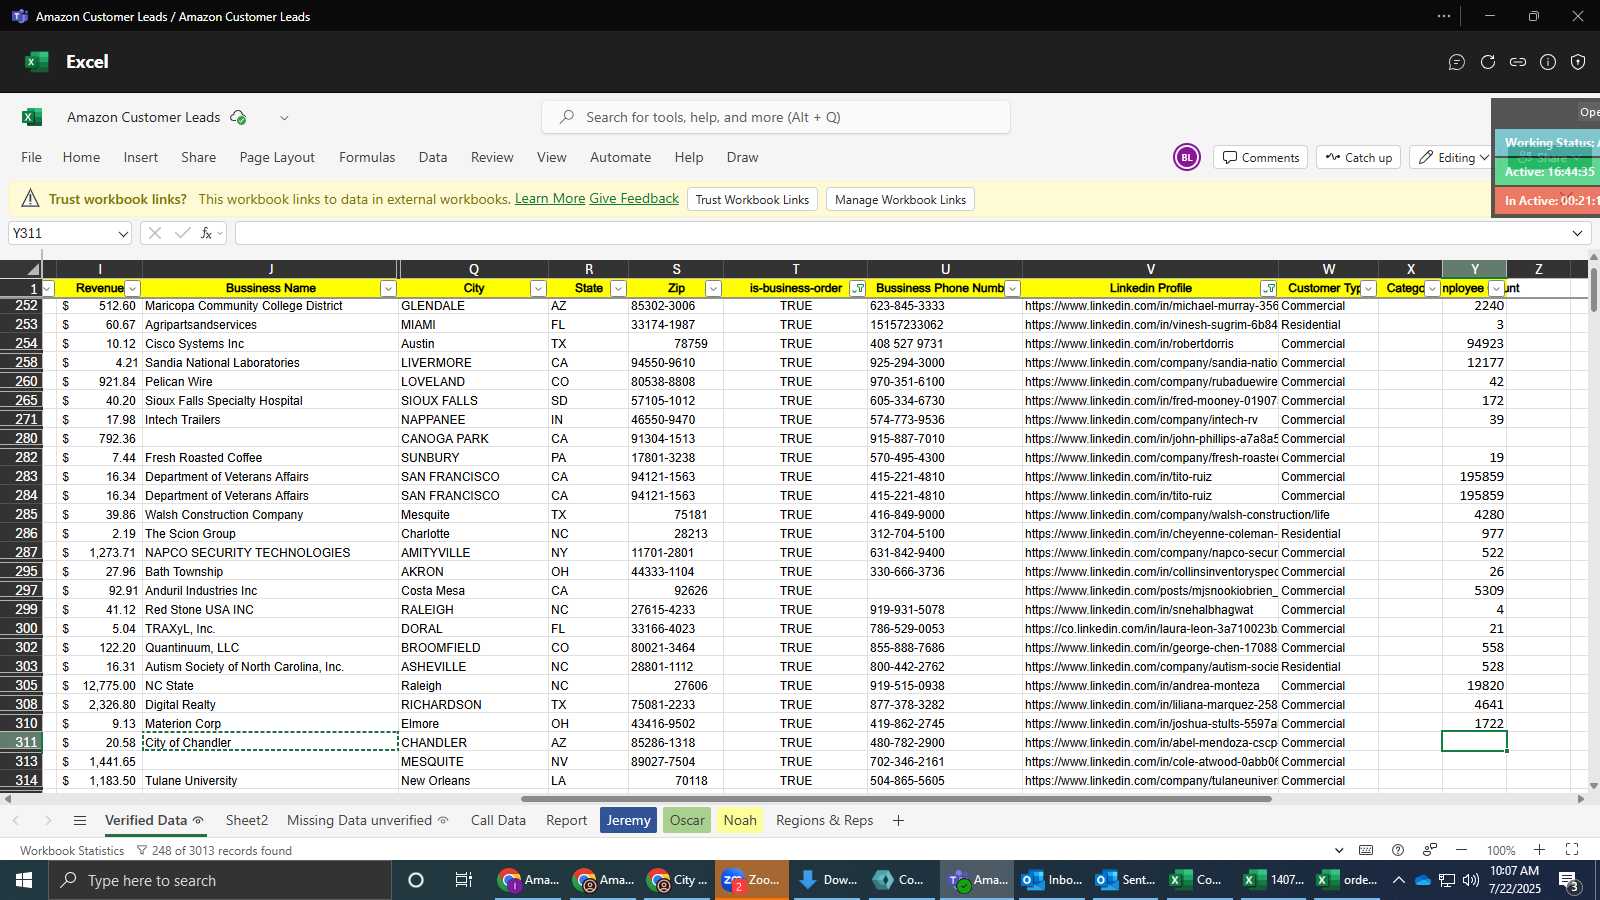1600x900 pixels.
Task: Open the Windows Start menu
Action: click(24, 880)
